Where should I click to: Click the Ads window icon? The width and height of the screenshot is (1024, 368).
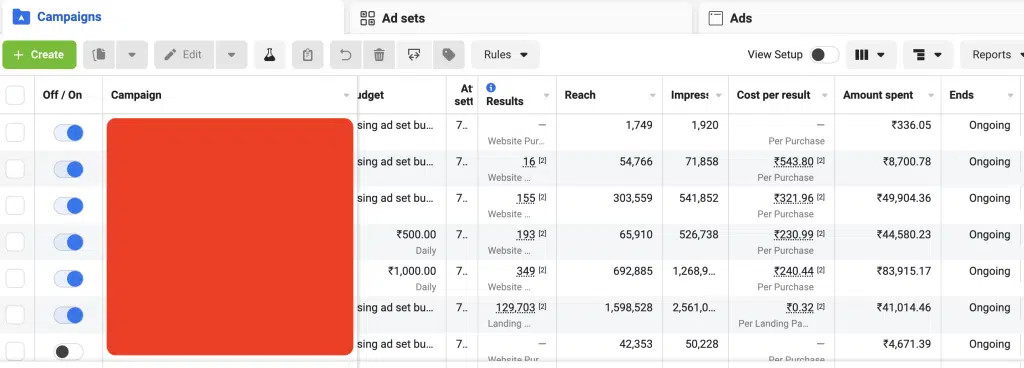716,18
